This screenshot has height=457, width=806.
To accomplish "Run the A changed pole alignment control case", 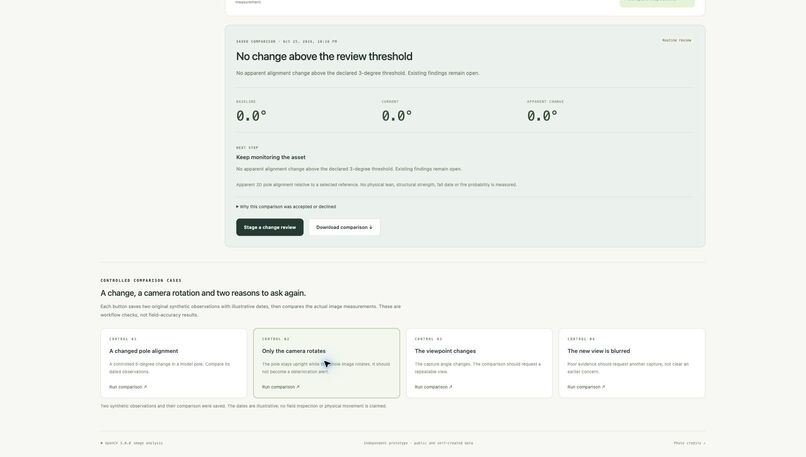I will point(174,363).
